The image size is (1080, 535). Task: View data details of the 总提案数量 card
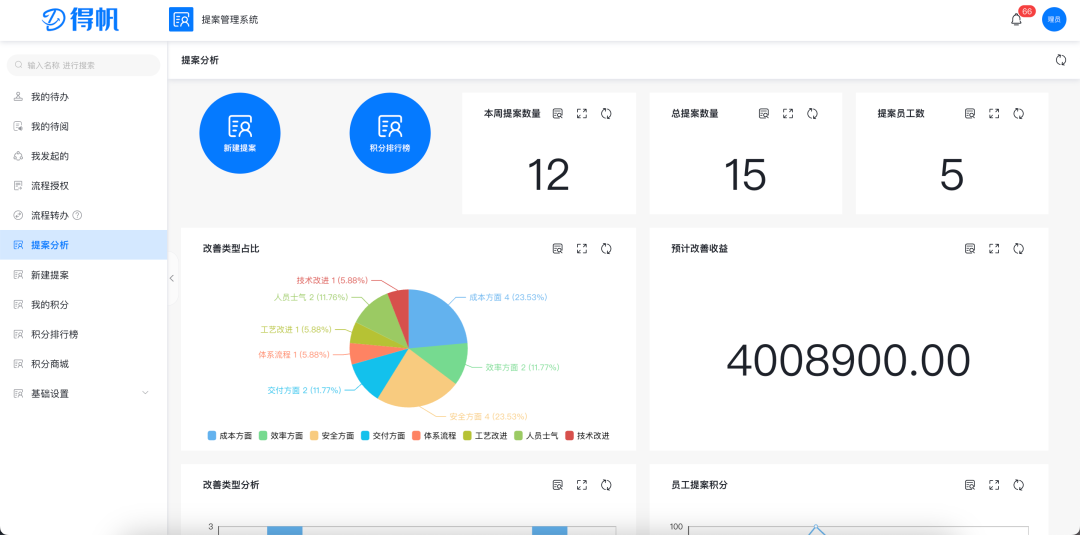click(764, 114)
